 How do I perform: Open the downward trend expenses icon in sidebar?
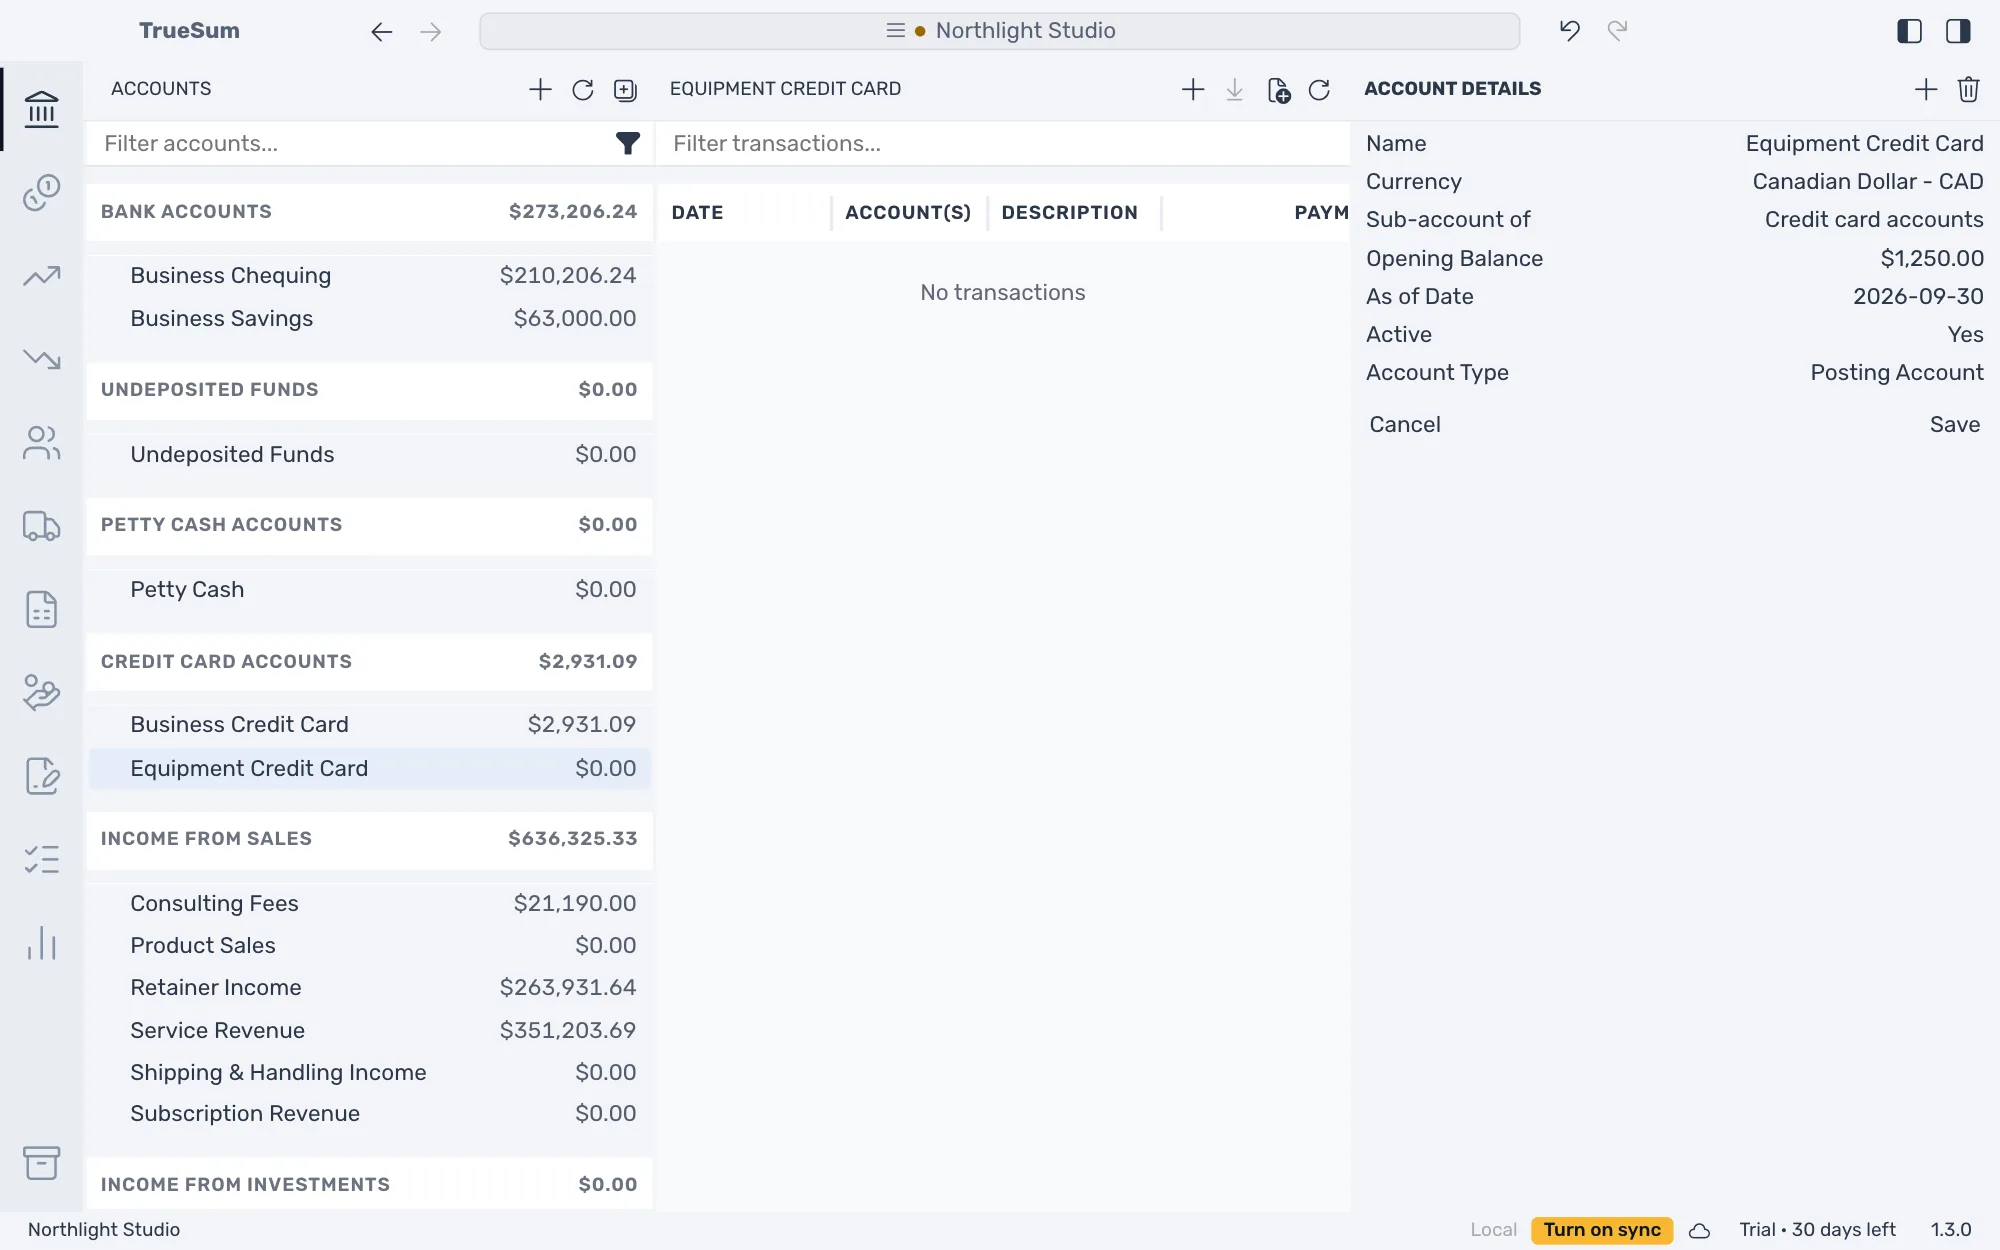[41, 359]
